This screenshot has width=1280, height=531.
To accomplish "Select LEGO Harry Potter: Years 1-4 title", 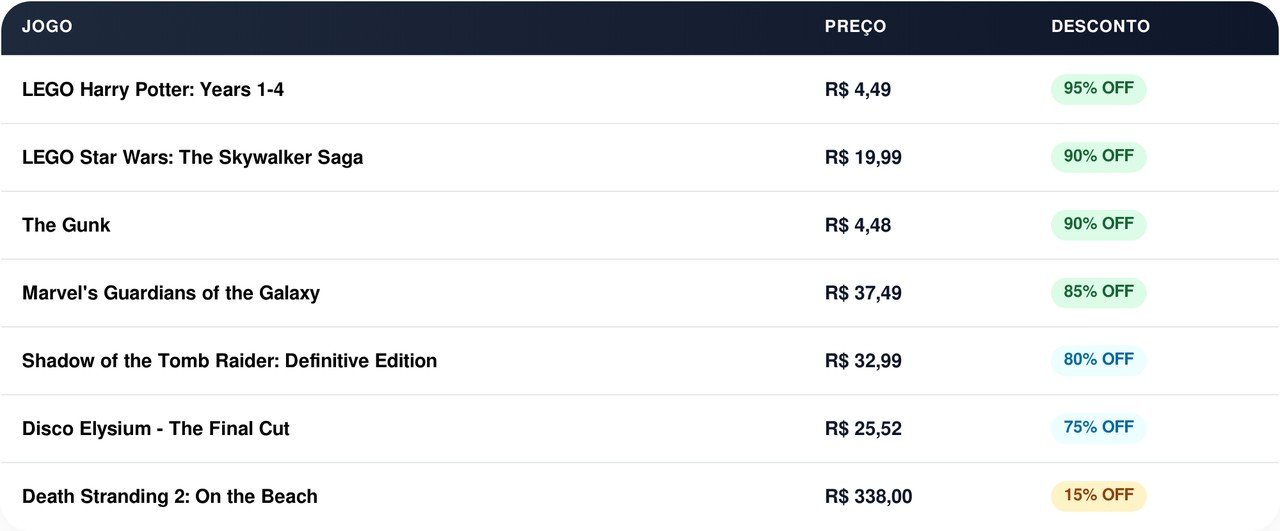I will (x=153, y=90).
